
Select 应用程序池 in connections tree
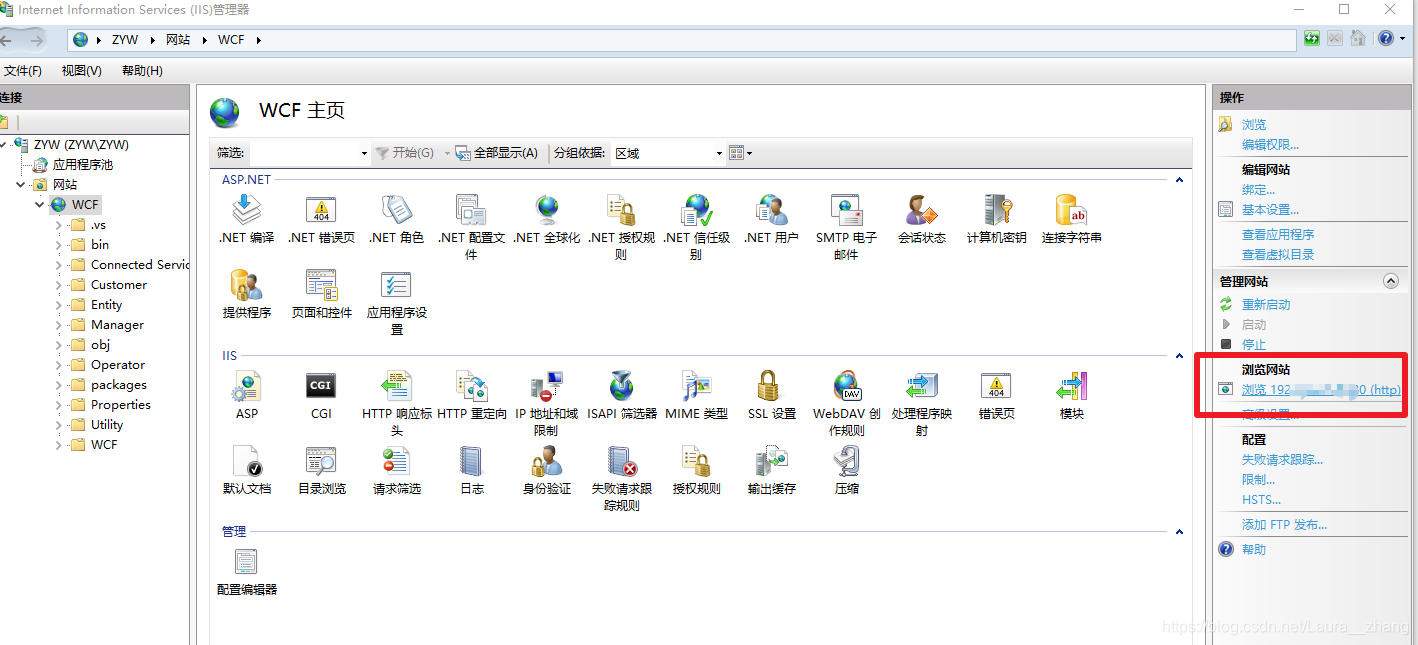tap(83, 165)
